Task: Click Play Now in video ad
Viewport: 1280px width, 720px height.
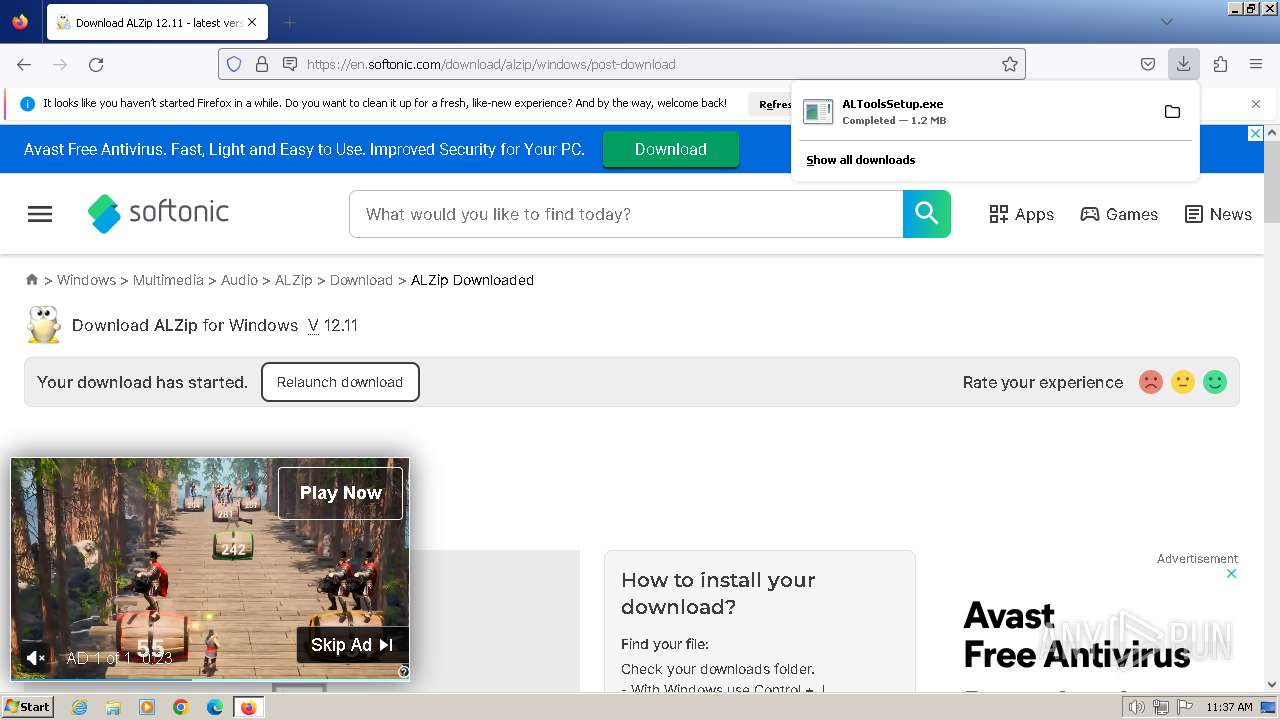Action: coord(340,493)
